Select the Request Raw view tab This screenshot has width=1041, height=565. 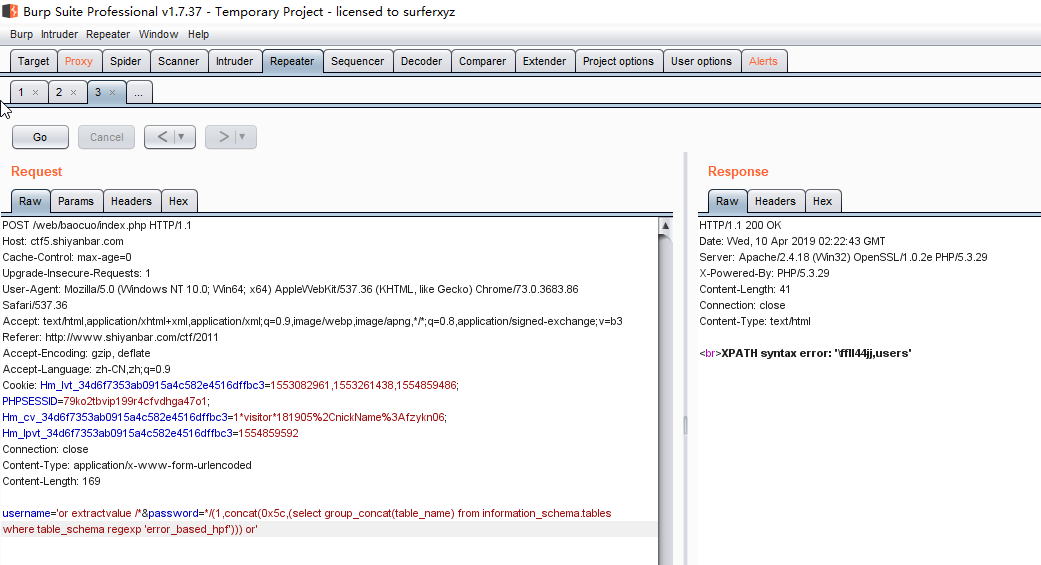(x=30, y=201)
